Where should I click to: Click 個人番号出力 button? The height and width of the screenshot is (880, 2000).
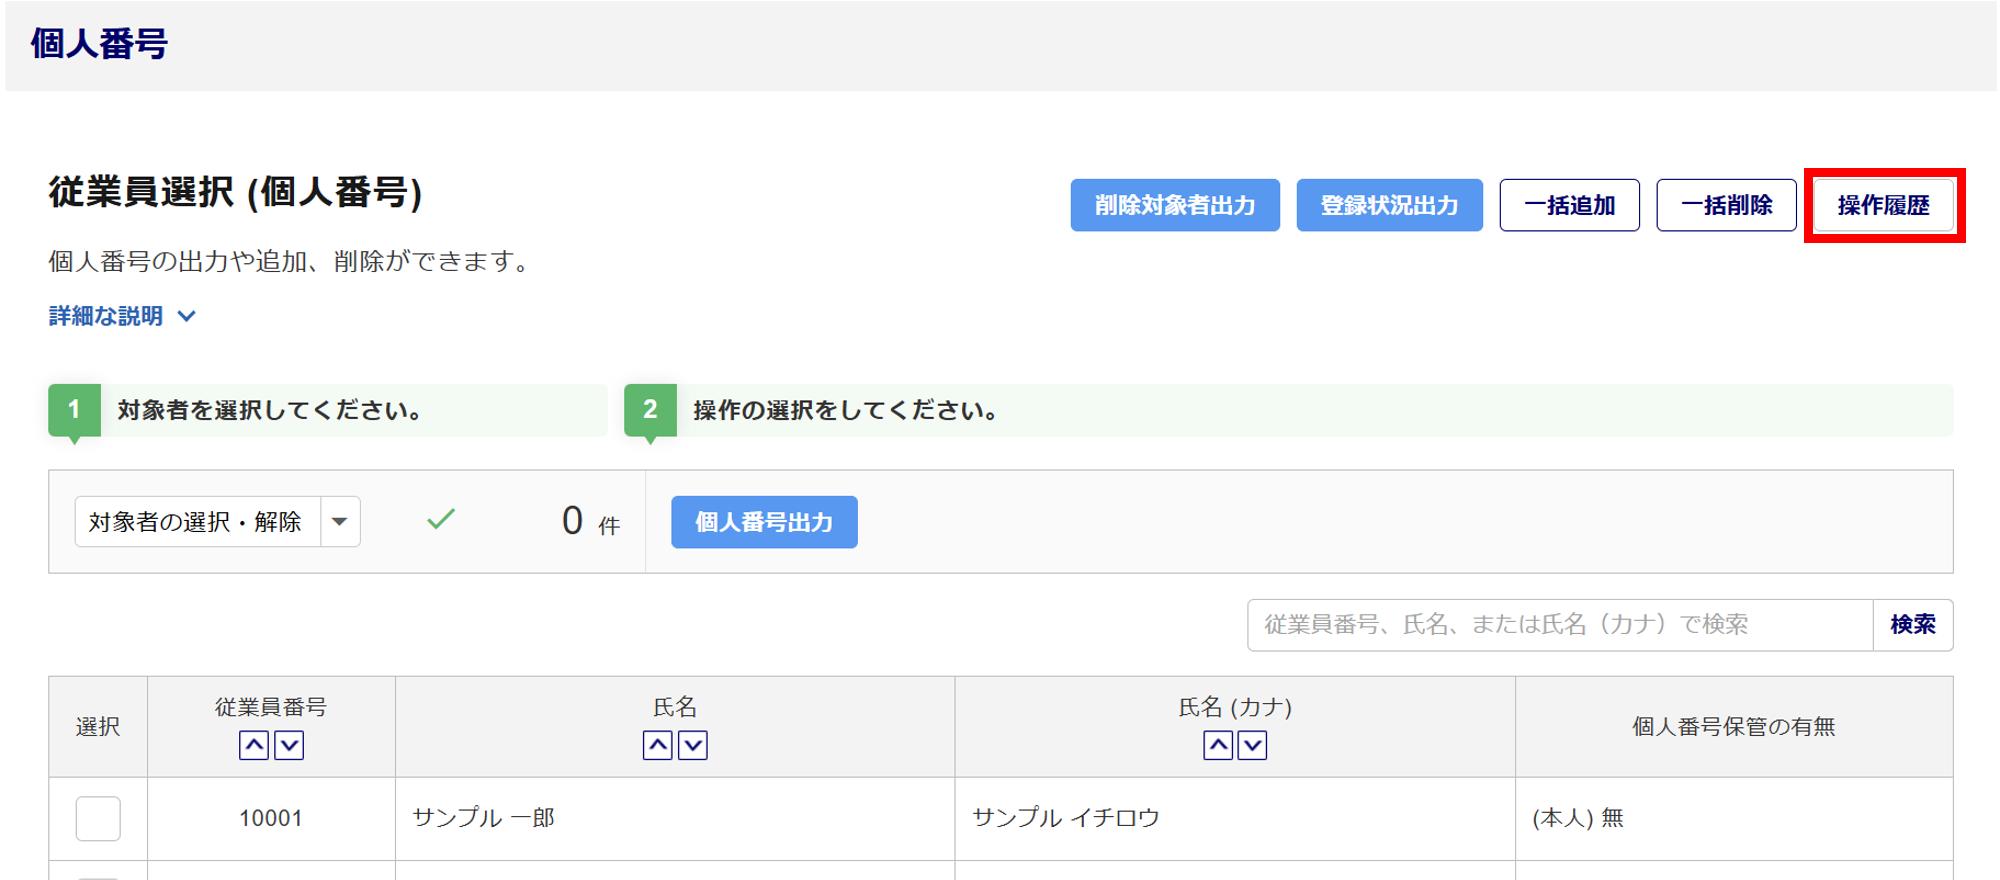pos(764,522)
